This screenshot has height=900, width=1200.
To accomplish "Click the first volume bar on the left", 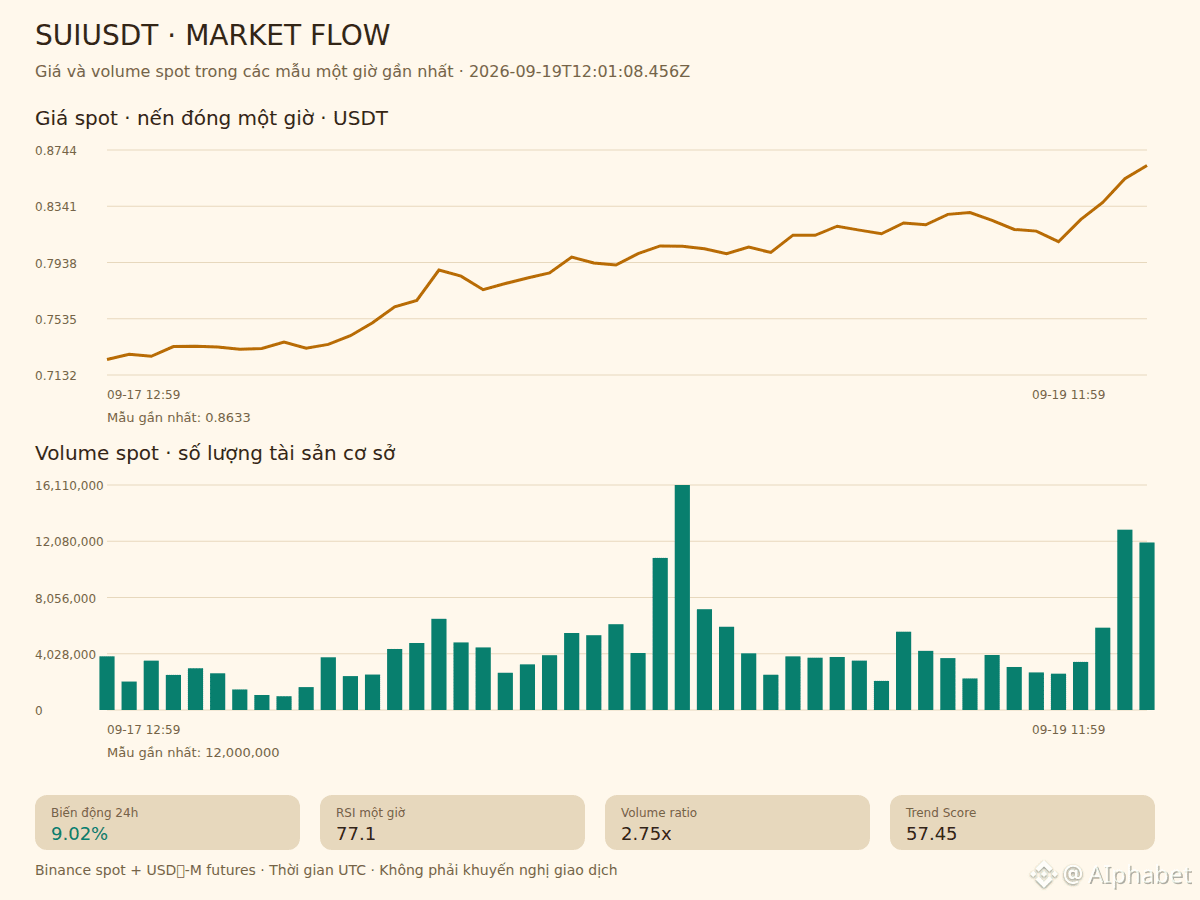I will tap(107, 683).
